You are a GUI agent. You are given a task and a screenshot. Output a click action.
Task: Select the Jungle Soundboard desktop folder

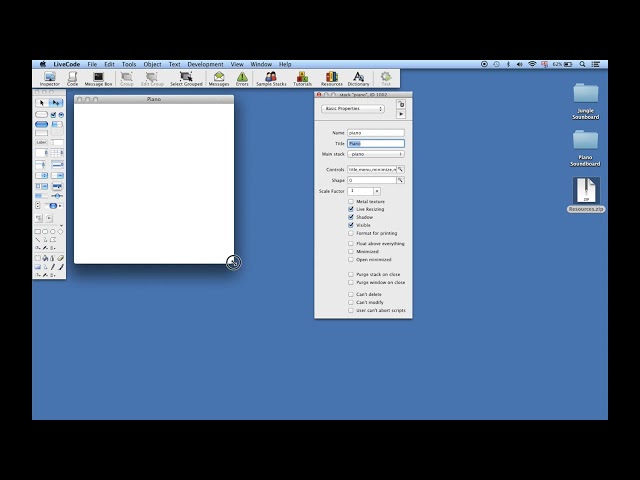(x=586, y=101)
